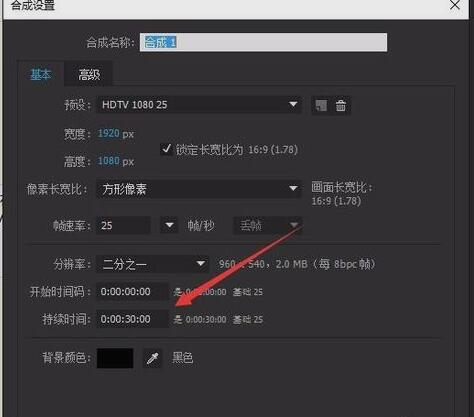The width and height of the screenshot is (474, 417).
Task: Click the start timecode field 0:00:00:00
Action: point(133,292)
